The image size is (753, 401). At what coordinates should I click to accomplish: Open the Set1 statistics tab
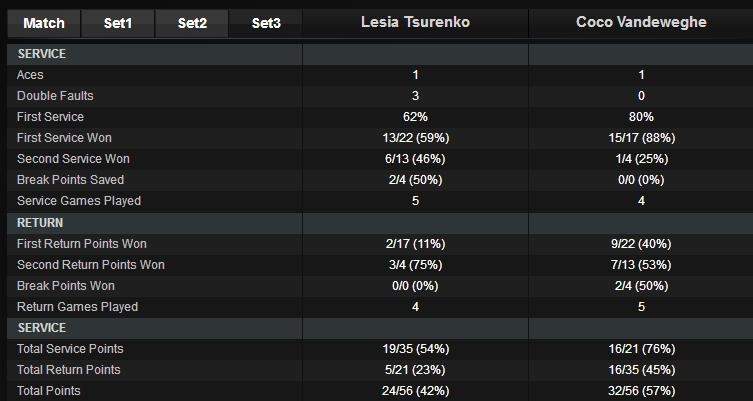(117, 23)
